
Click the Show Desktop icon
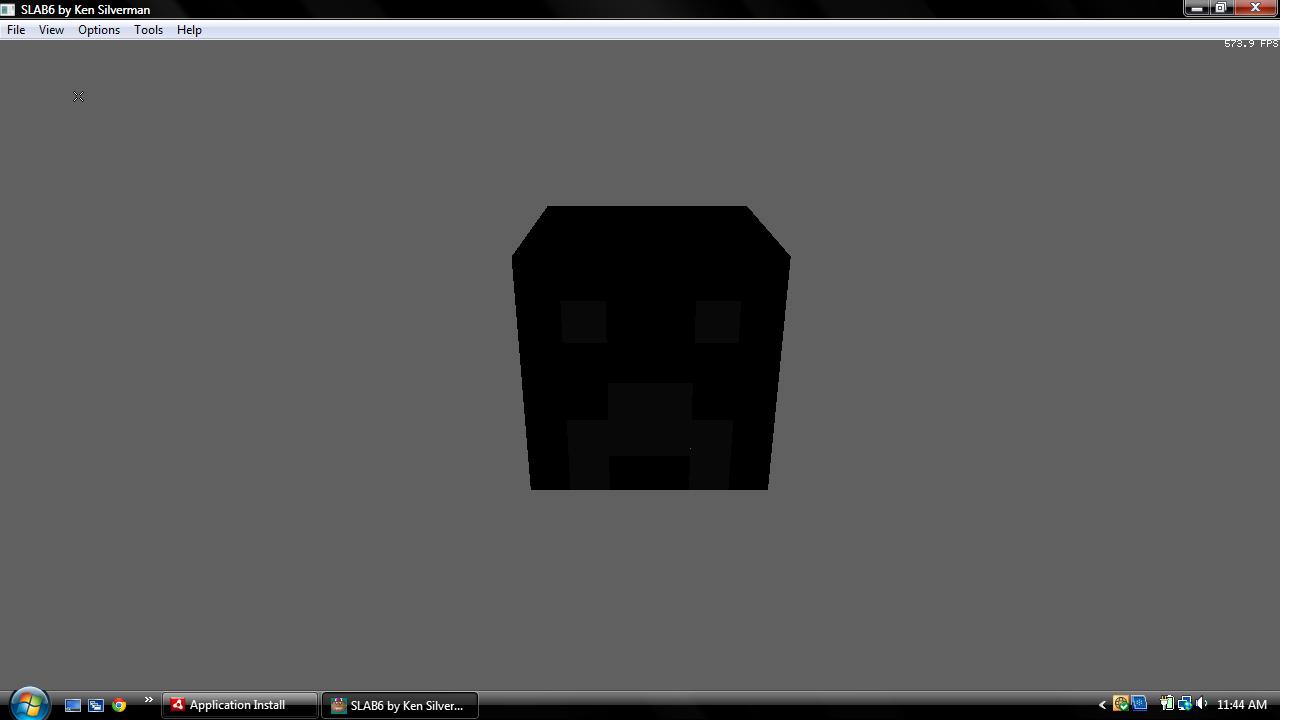click(x=73, y=705)
